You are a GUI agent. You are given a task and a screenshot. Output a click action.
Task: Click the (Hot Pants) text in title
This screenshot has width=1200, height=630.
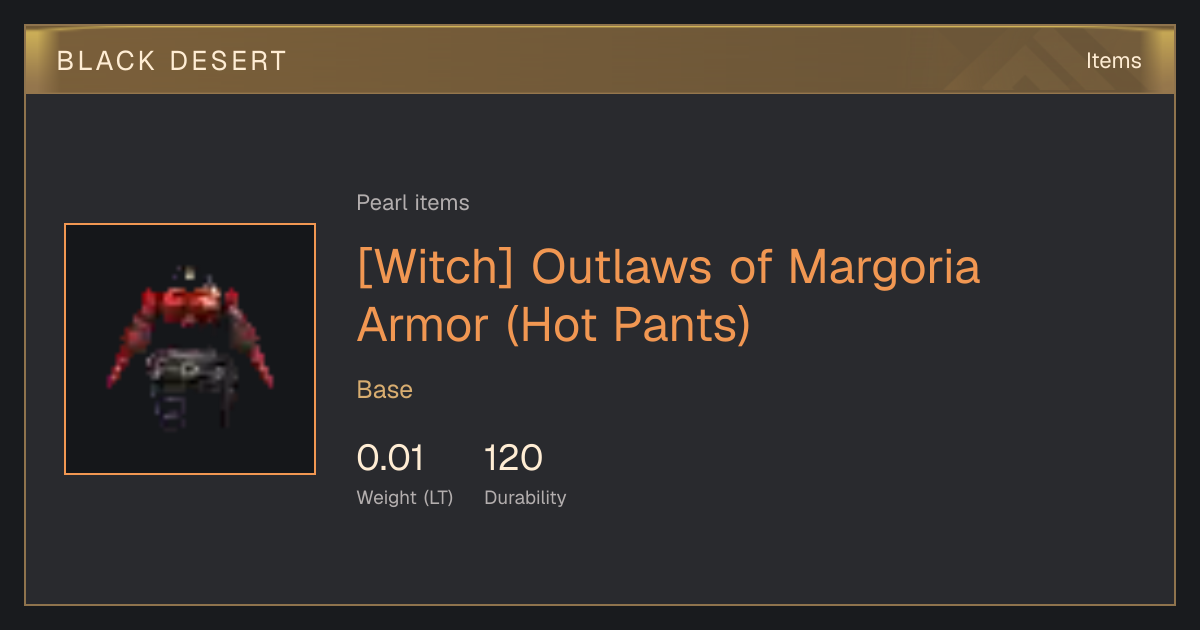coord(629,325)
